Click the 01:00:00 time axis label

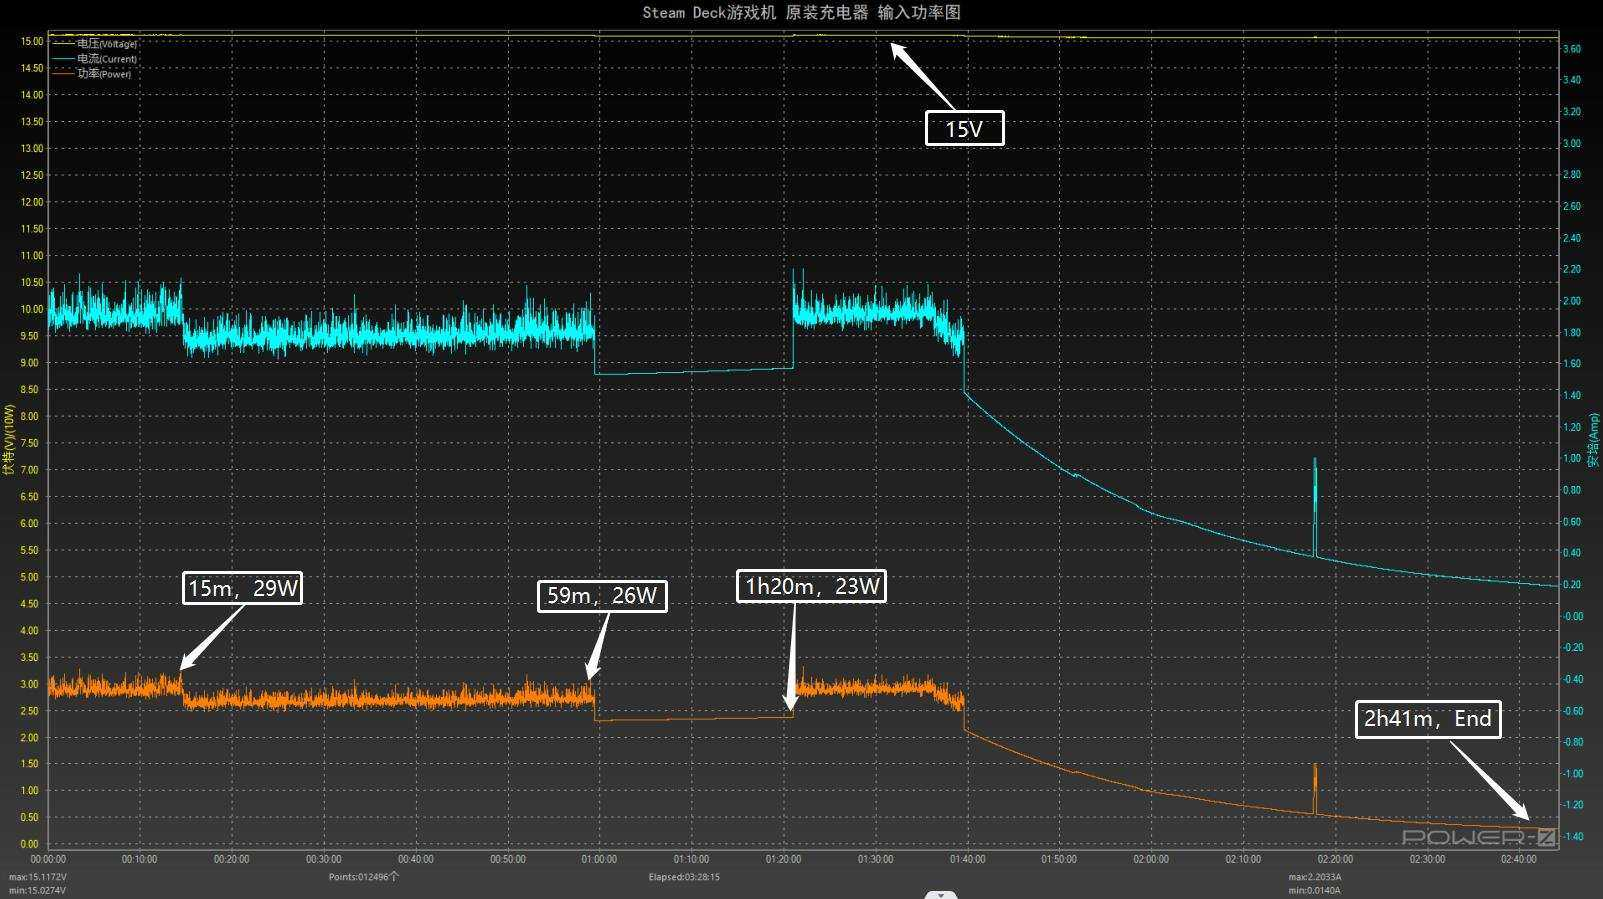599,859
